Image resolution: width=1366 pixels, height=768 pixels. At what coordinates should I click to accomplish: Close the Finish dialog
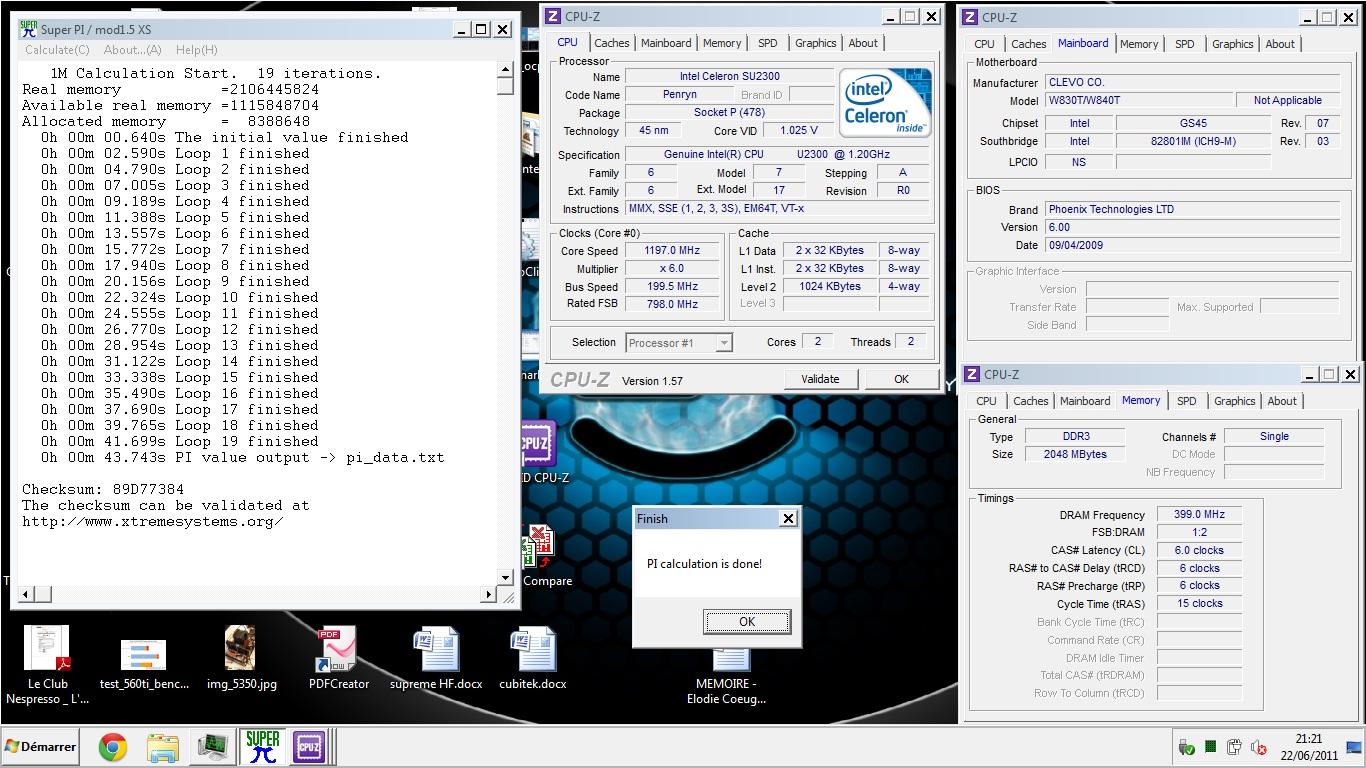(788, 518)
